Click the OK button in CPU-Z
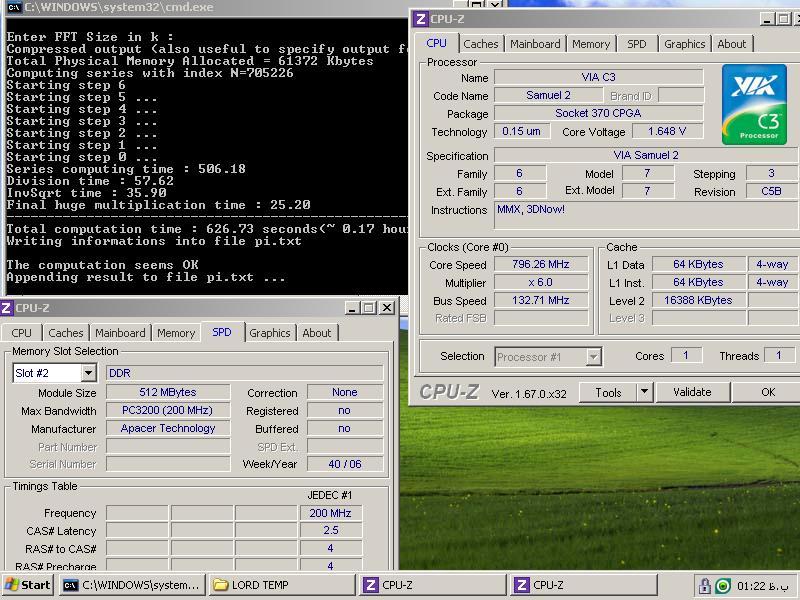The width and height of the screenshot is (800, 600). (767, 392)
